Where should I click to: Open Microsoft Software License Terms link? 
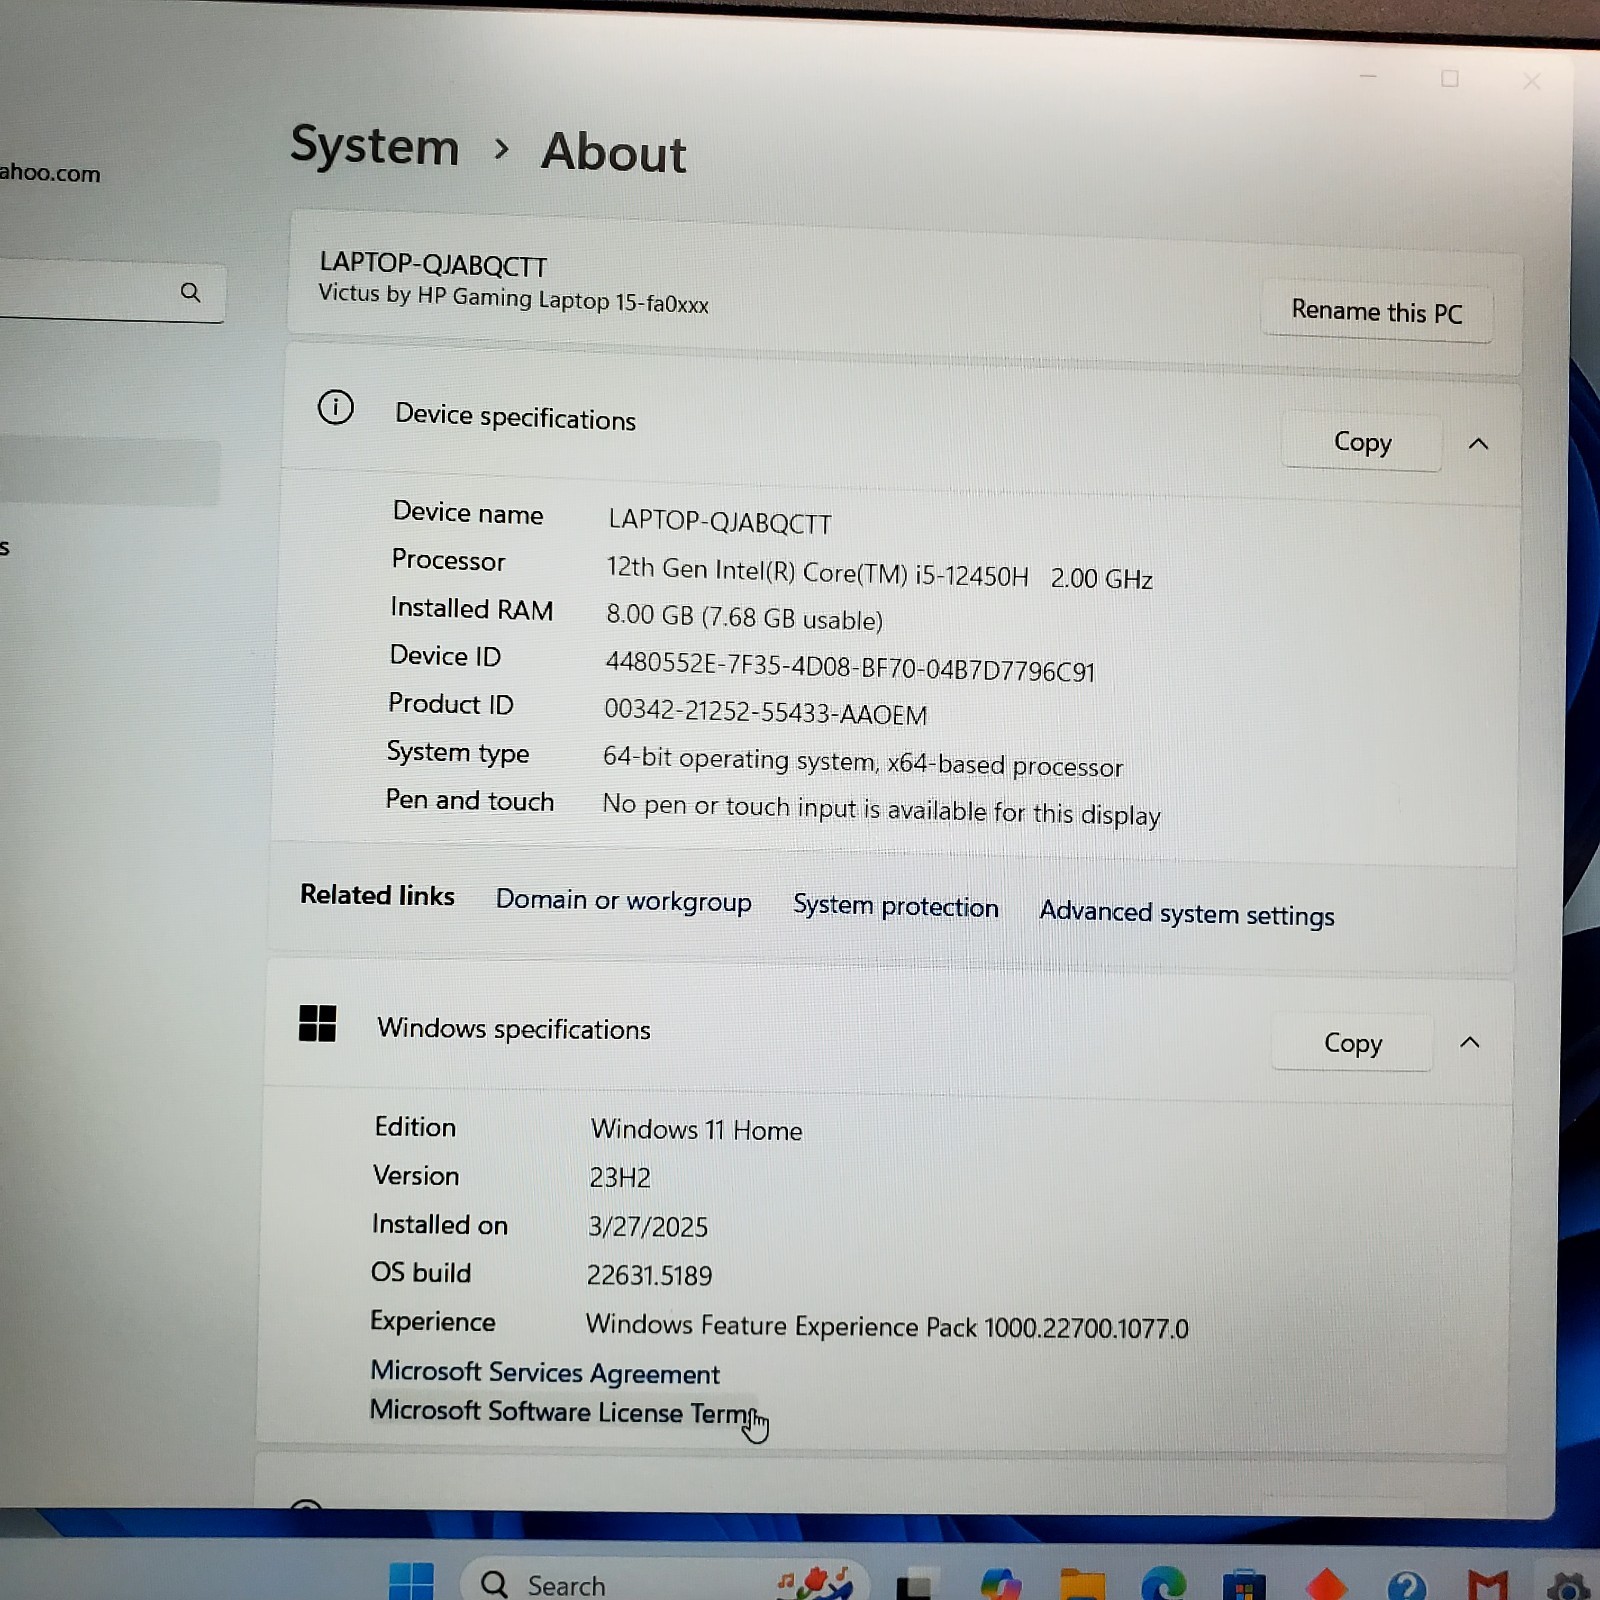[x=562, y=1411]
